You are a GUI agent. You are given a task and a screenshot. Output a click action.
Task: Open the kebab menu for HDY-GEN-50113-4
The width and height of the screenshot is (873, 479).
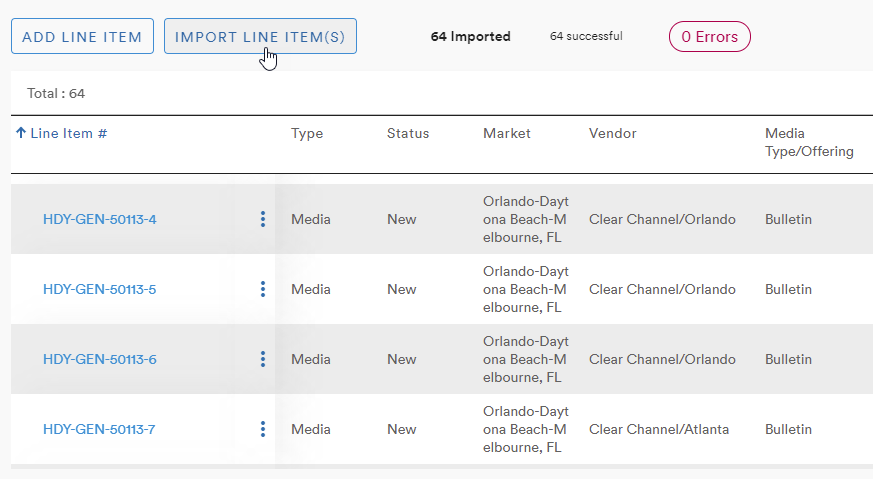pos(263,219)
